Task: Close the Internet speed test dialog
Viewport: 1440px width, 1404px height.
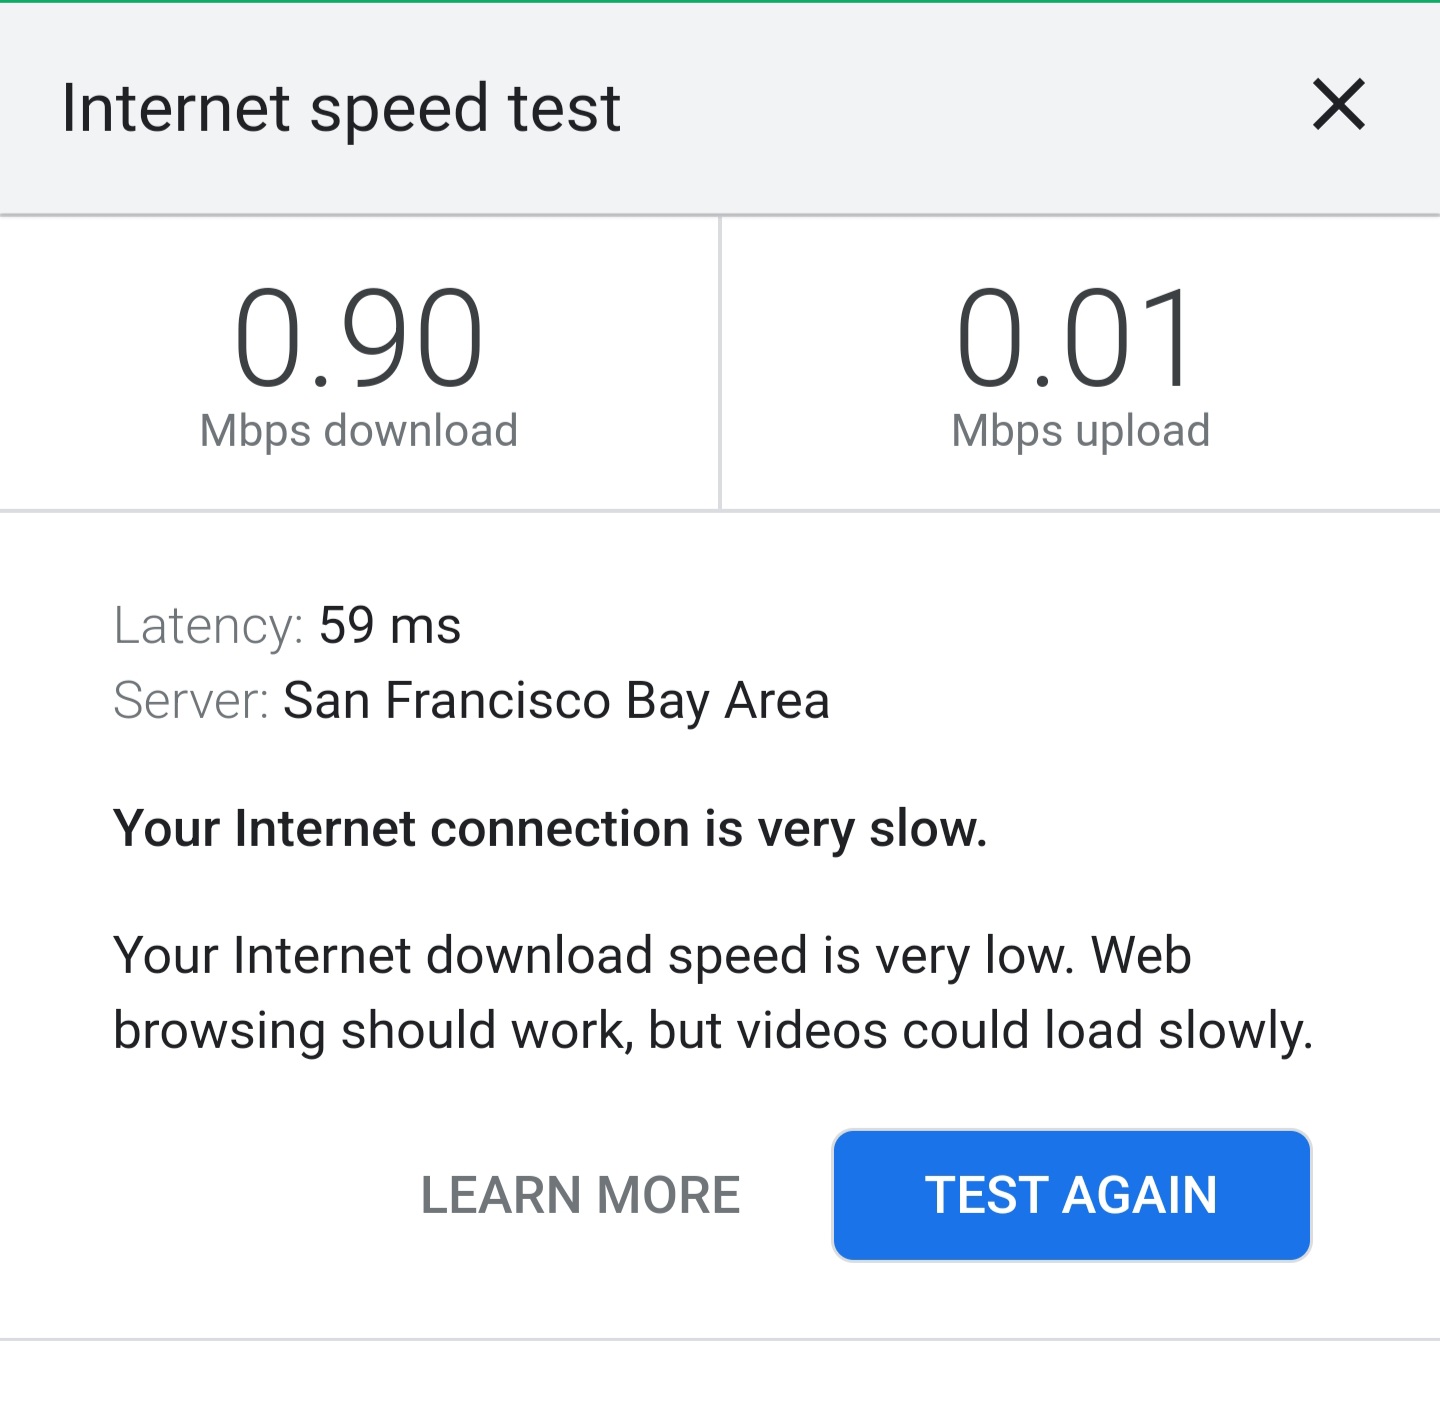Action: click(x=1337, y=106)
